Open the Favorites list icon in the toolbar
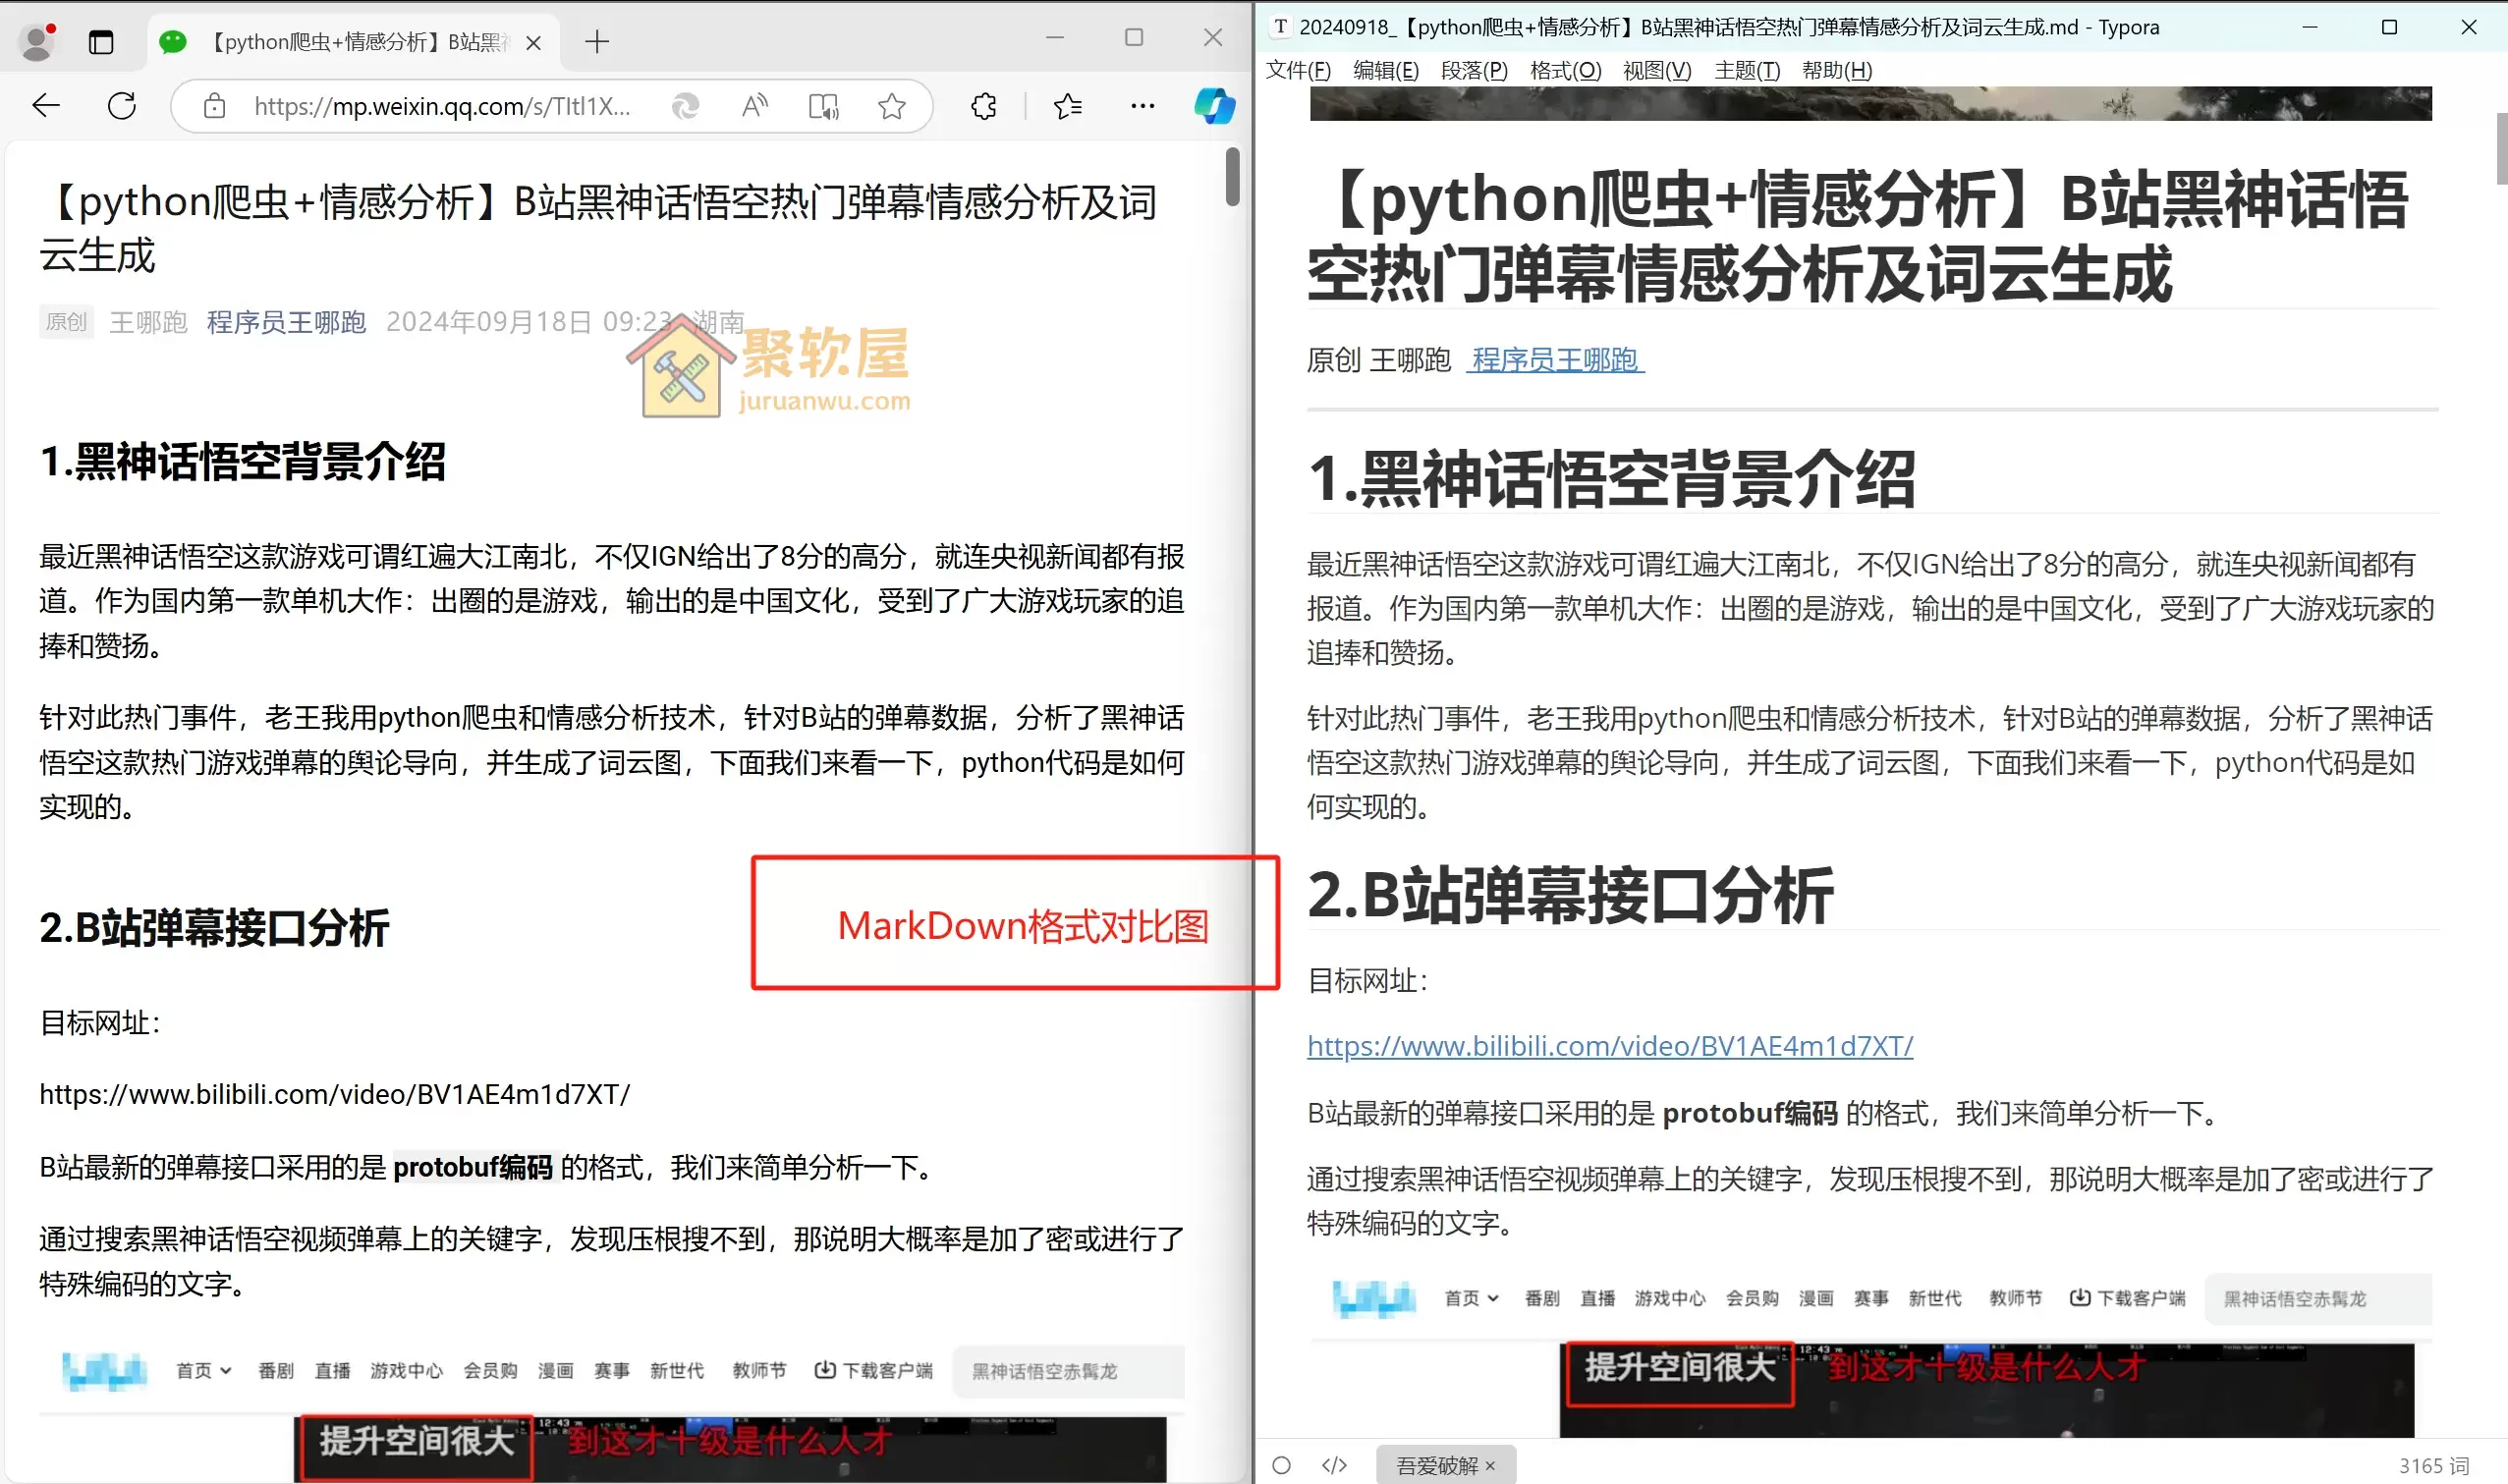Image resolution: width=2508 pixels, height=1484 pixels. tap(1067, 106)
